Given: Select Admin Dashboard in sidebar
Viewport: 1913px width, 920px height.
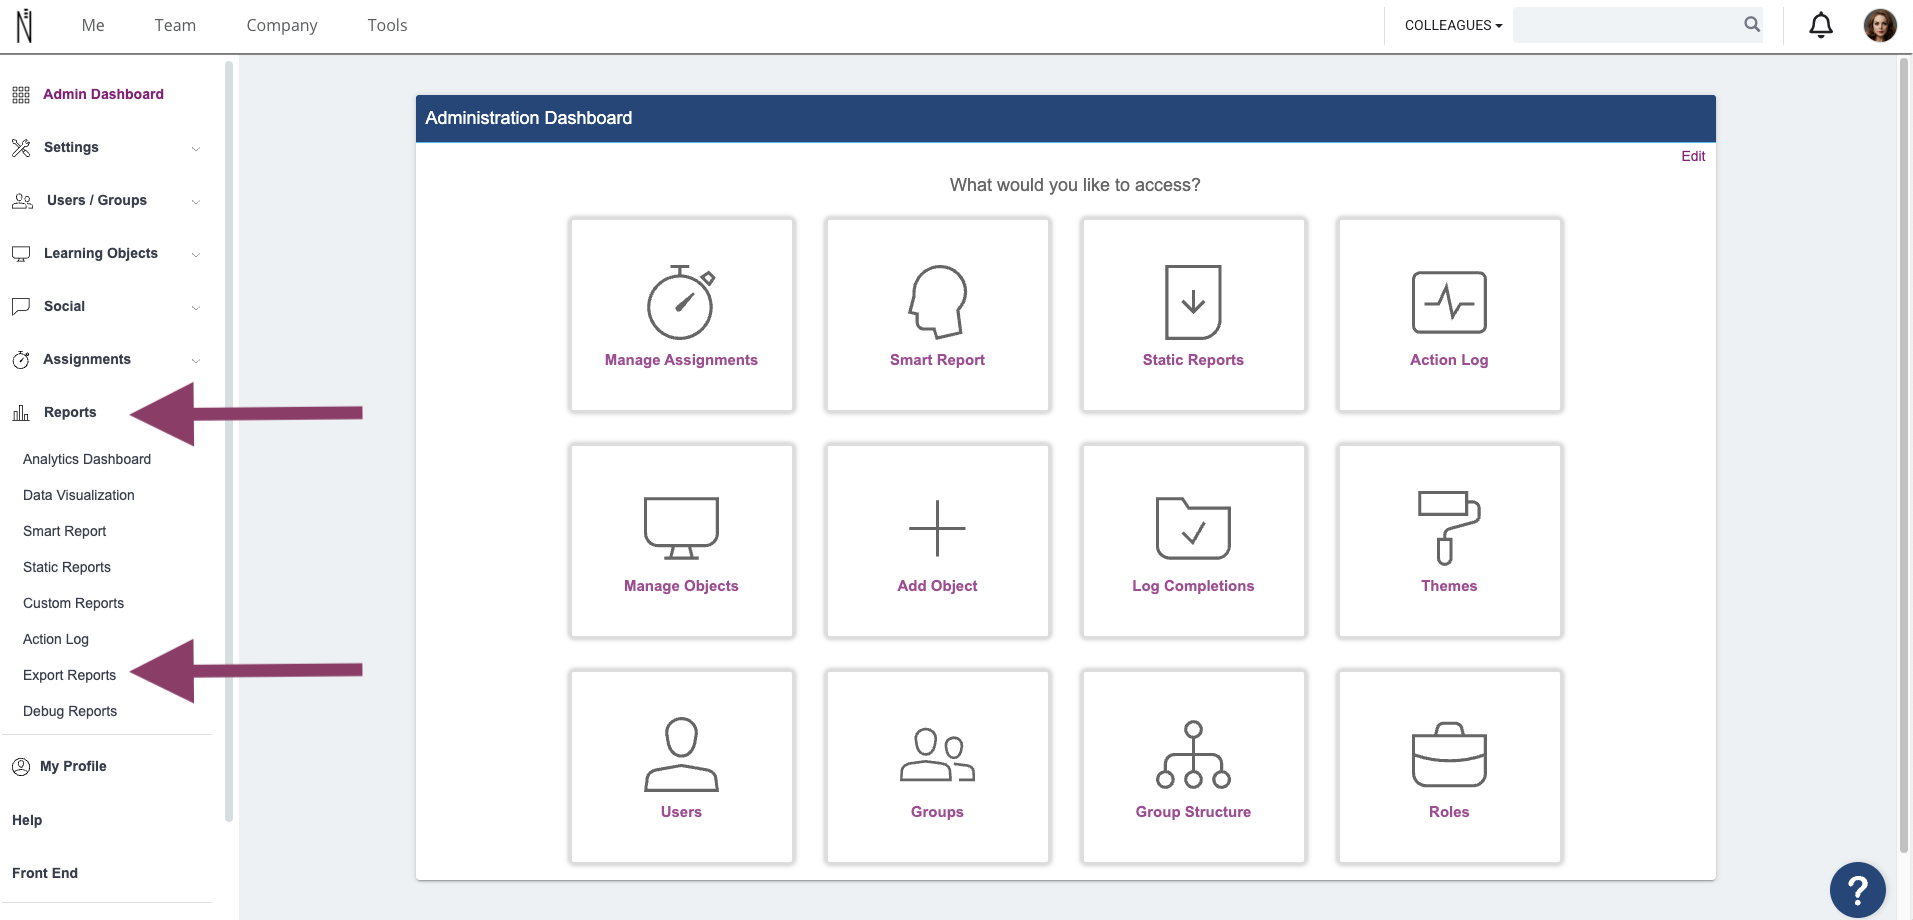Looking at the screenshot, I should [103, 94].
